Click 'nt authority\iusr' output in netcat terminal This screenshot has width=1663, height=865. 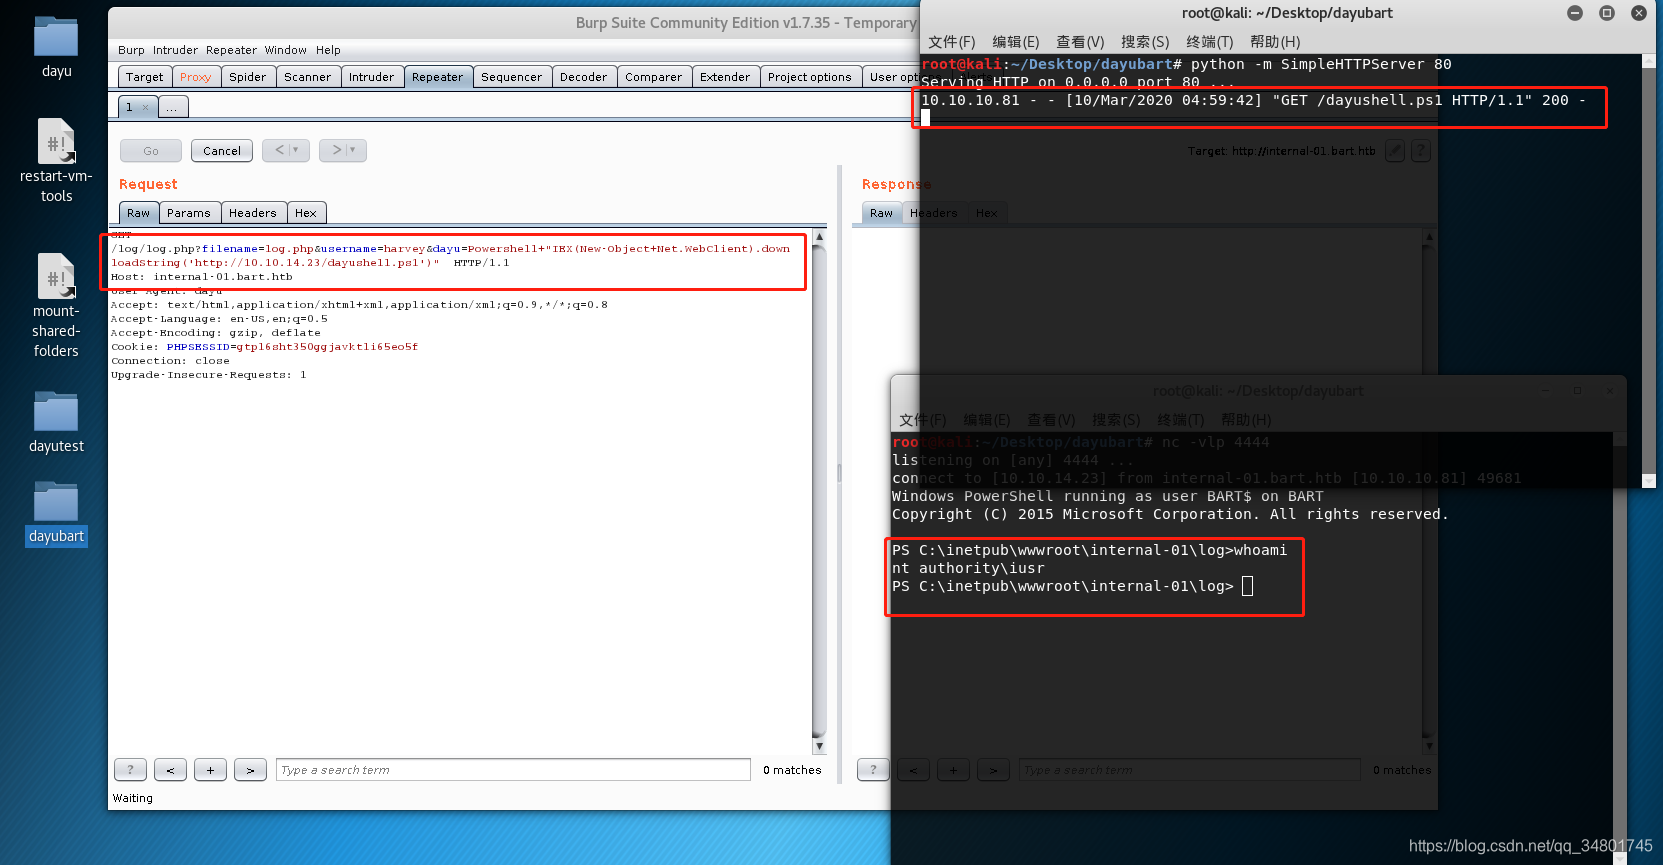[968, 568]
